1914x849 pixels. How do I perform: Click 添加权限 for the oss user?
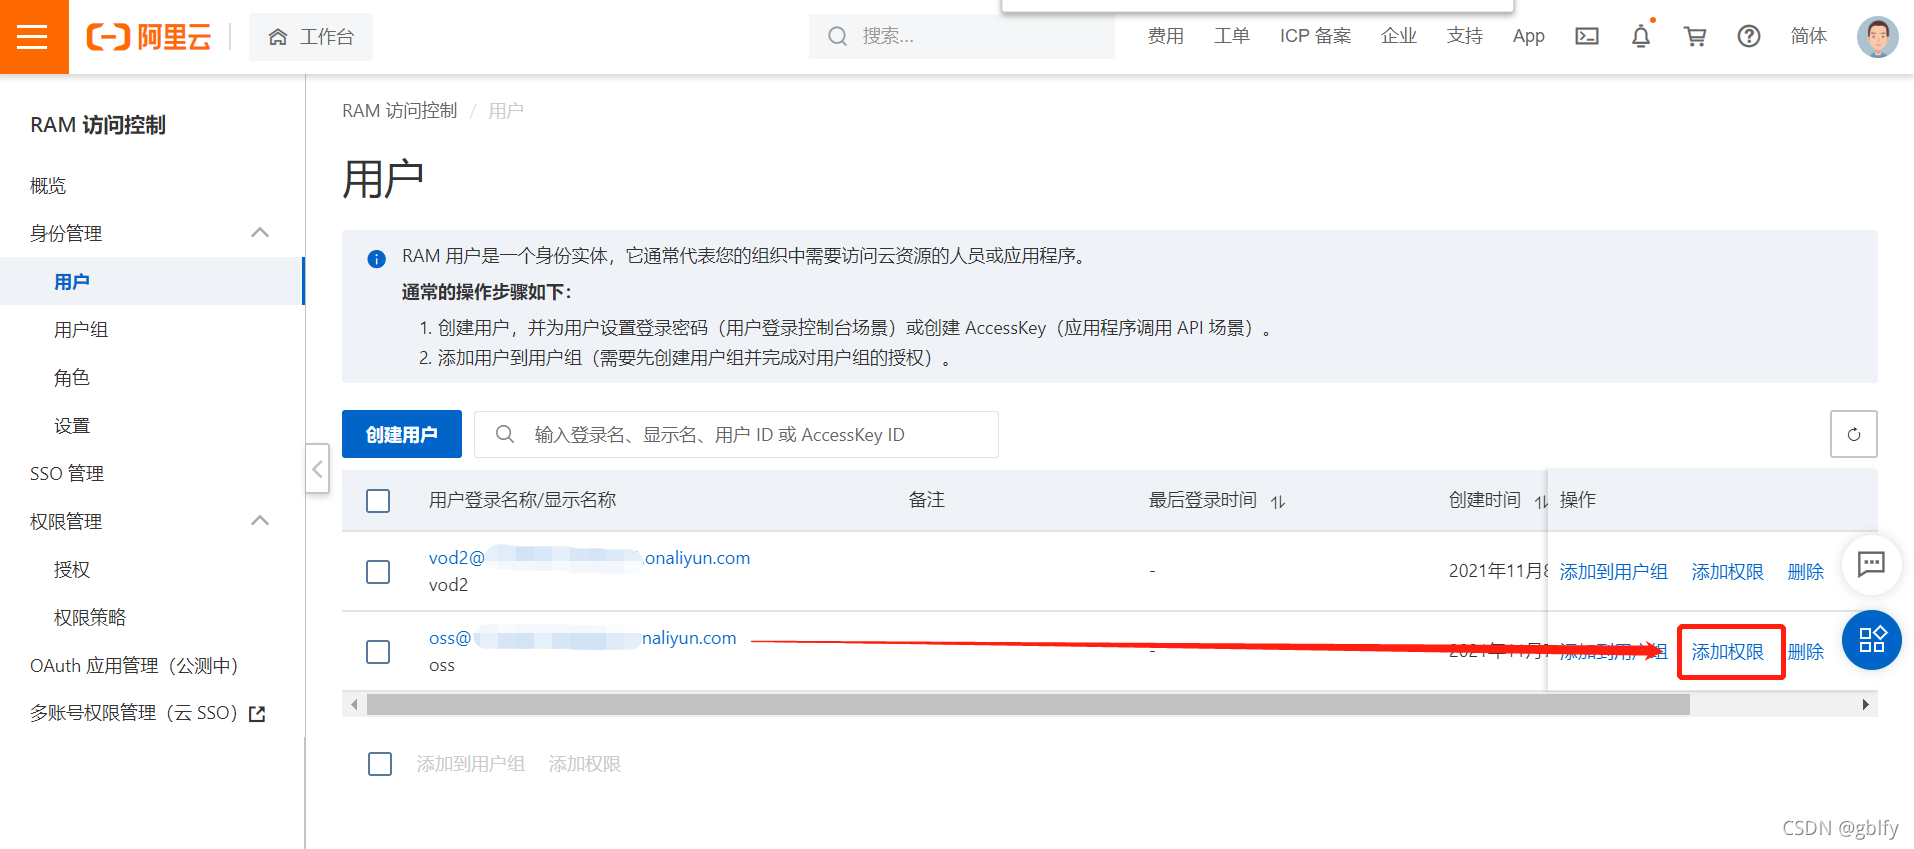tap(1727, 652)
